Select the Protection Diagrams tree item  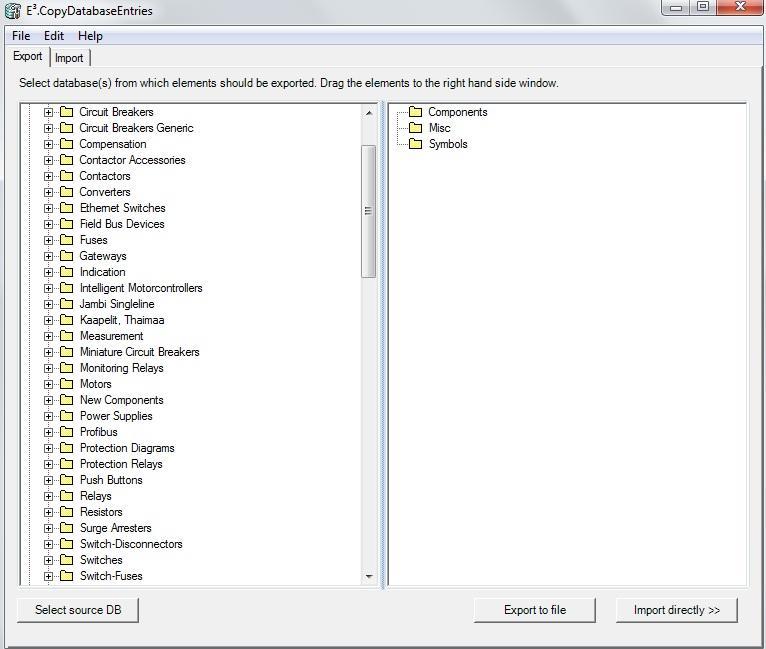(x=127, y=448)
